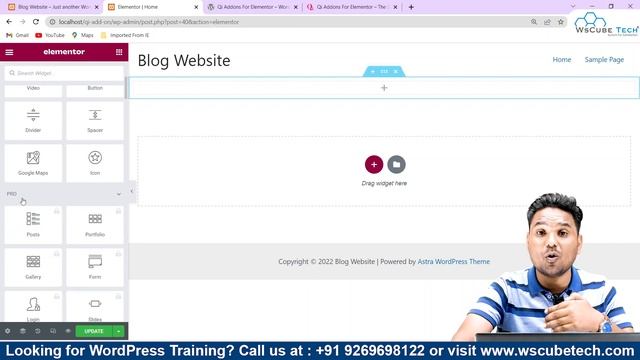Switch to the WordPress Qi Addons tab
The height and width of the screenshot is (360, 640).
251,7
